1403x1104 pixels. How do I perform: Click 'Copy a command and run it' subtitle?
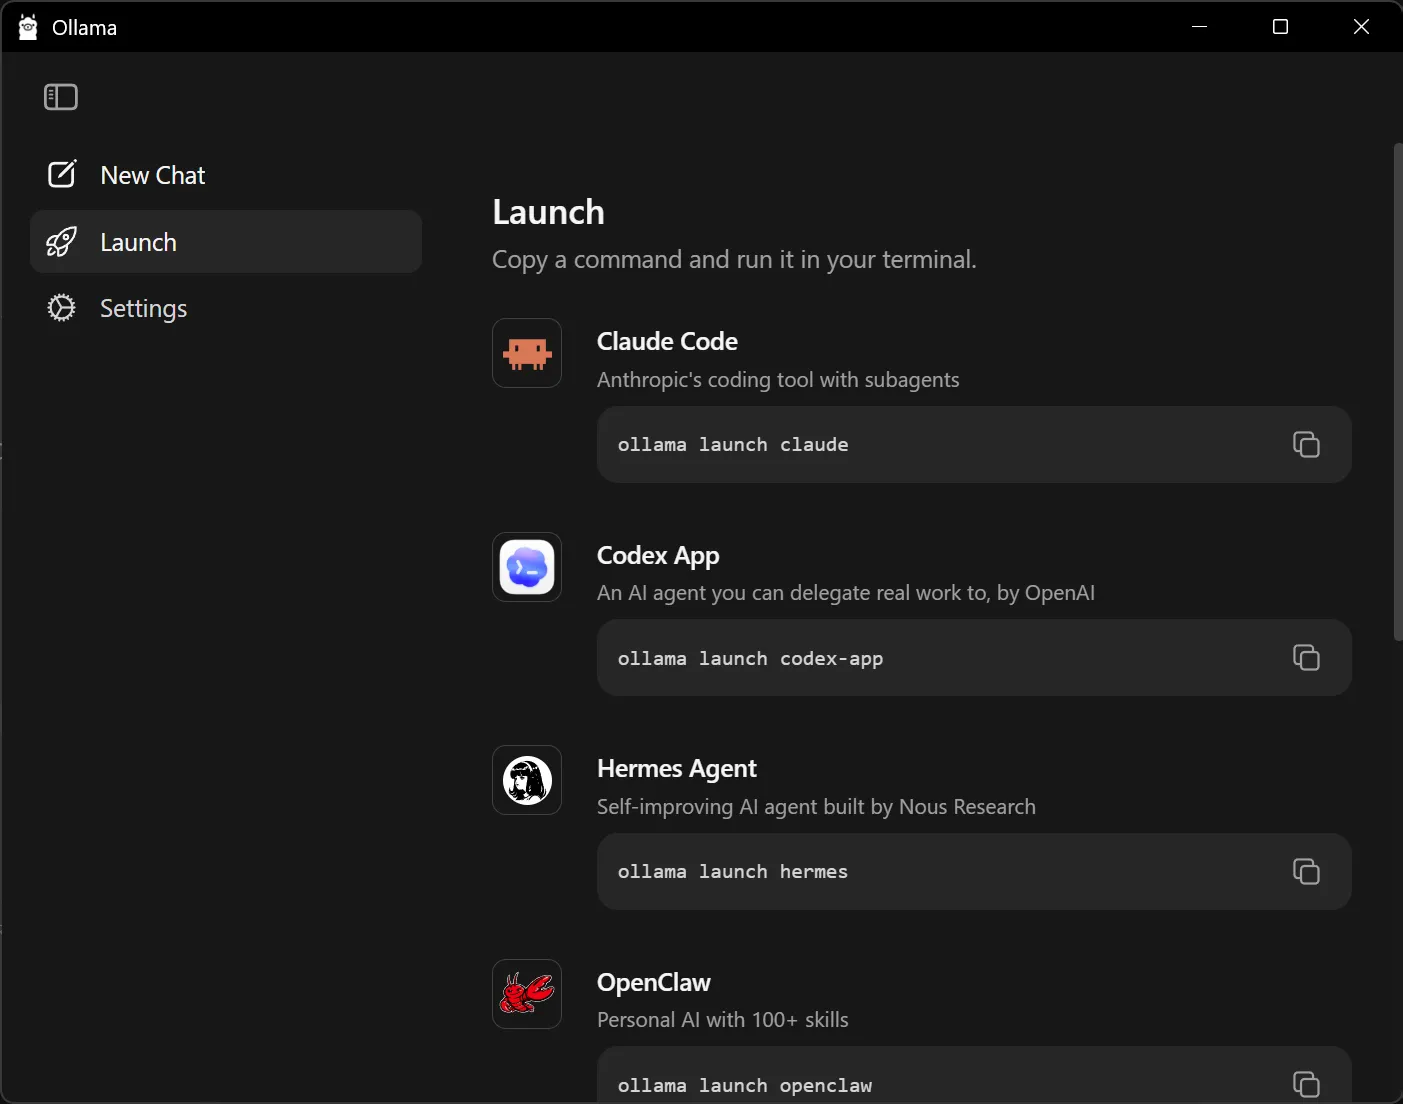click(x=734, y=260)
